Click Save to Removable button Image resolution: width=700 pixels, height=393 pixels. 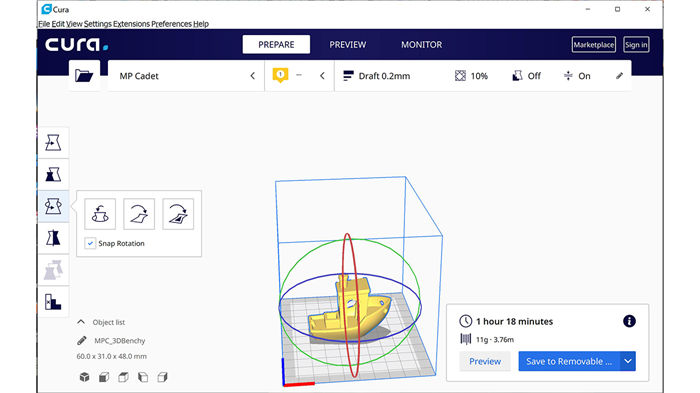[569, 361]
